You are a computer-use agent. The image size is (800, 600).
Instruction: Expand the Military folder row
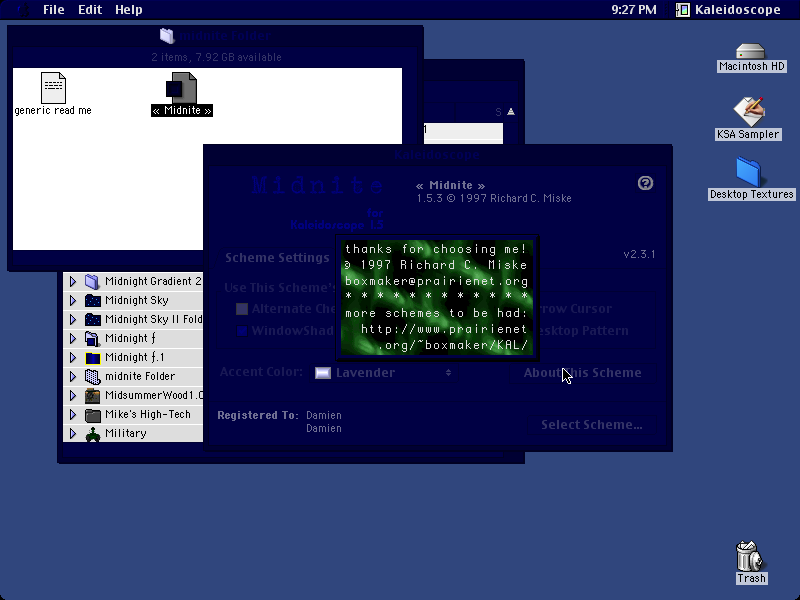pyautogui.click(x=73, y=434)
